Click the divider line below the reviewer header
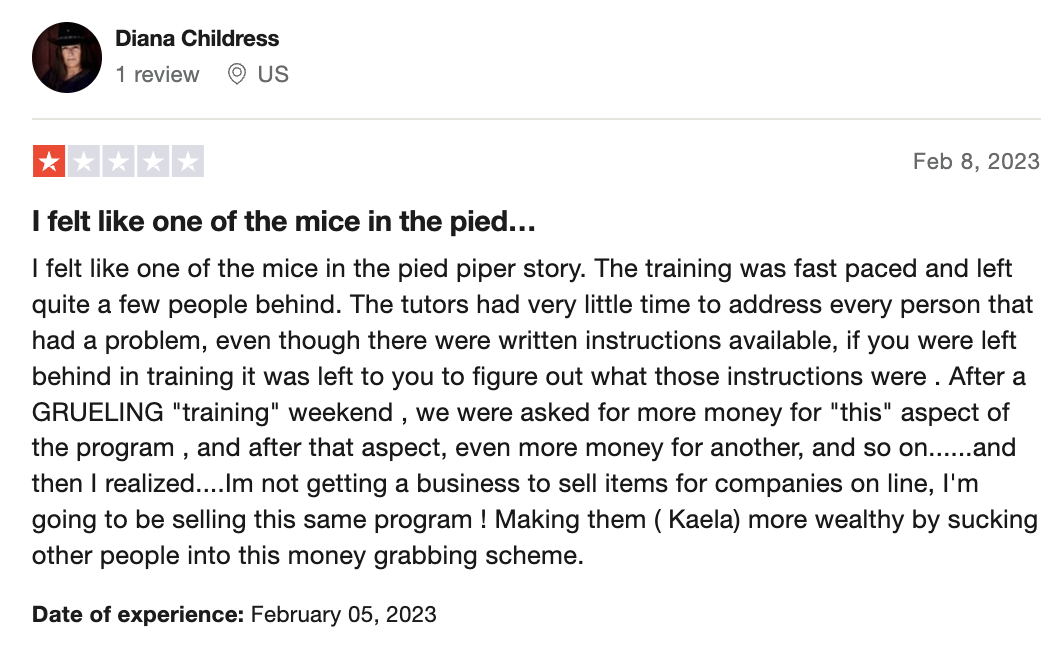 [x=536, y=119]
